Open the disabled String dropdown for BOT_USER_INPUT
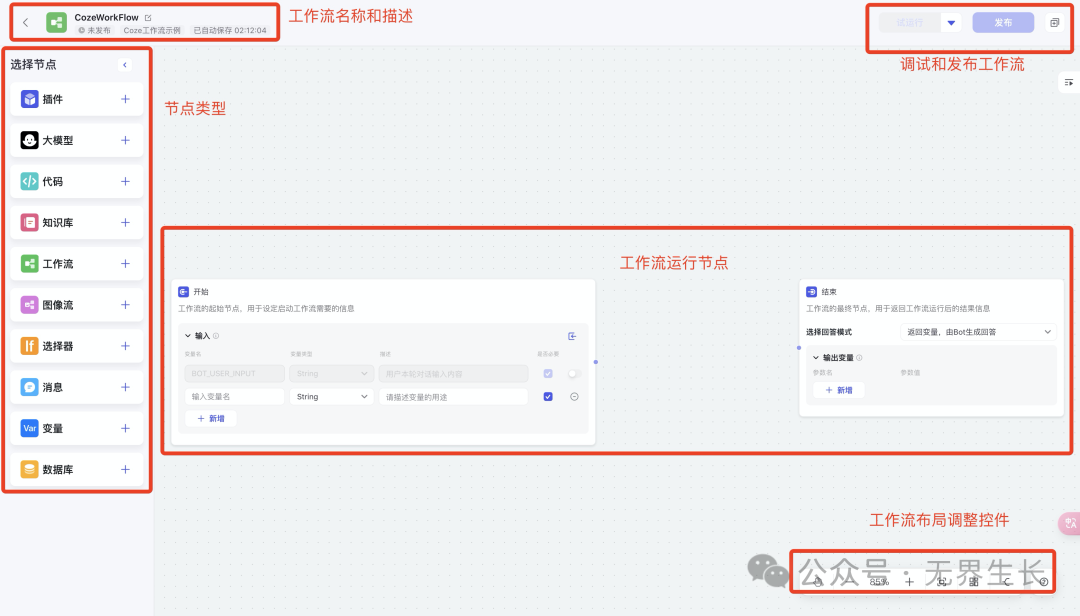Screen dimensions: 1080x616 [x=331, y=373]
